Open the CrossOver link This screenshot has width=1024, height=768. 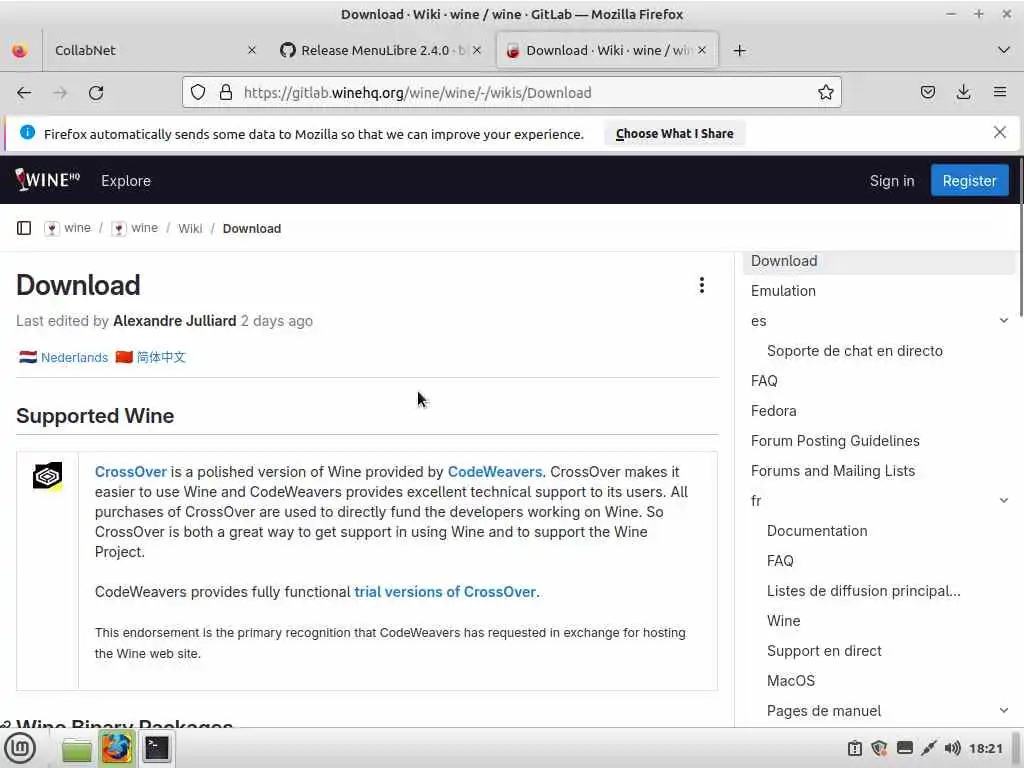pyautogui.click(x=131, y=472)
